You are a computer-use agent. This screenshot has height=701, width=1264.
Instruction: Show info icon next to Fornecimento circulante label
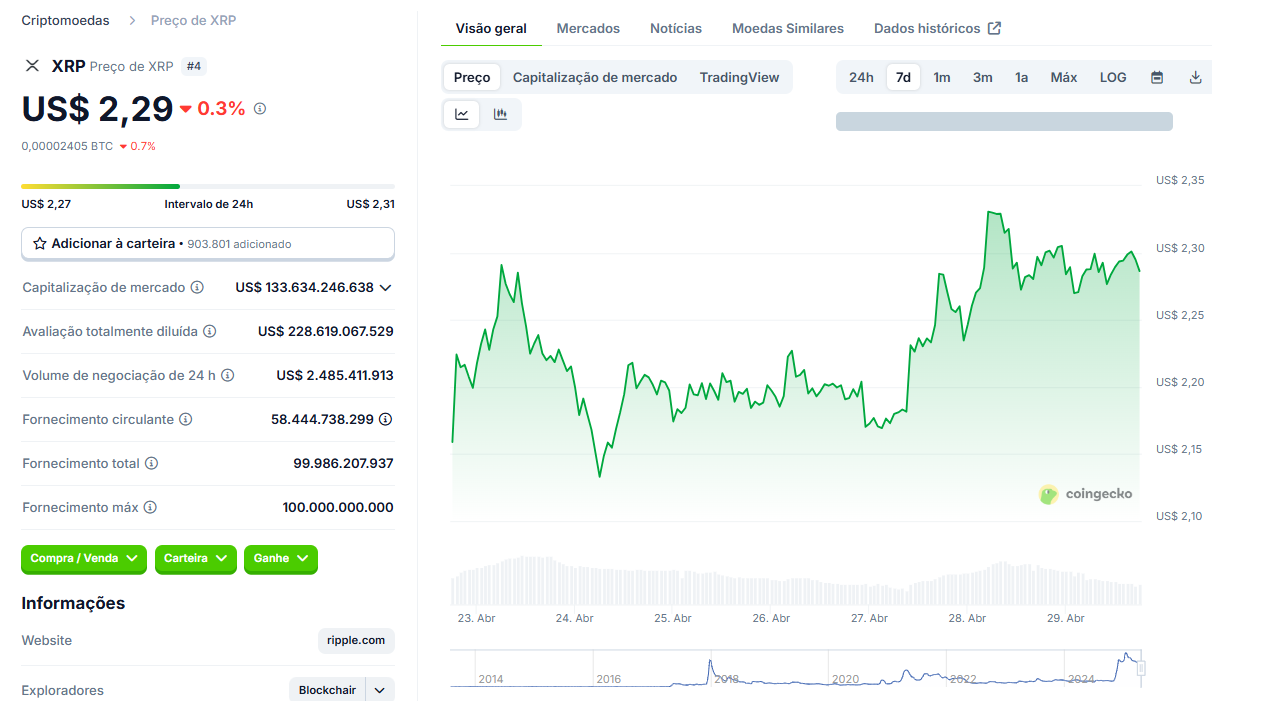click(x=185, y=419)
